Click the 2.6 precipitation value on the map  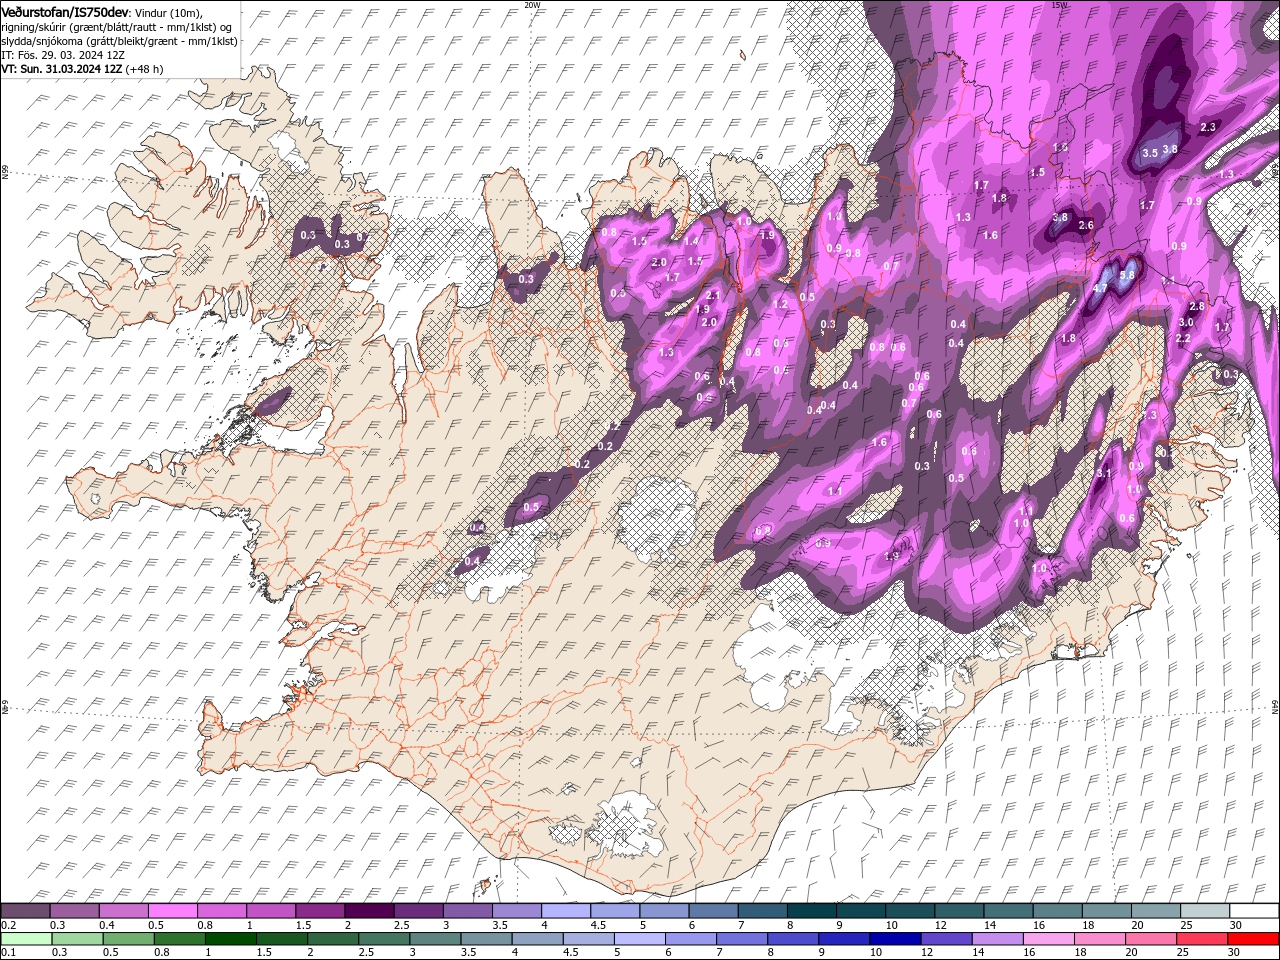pos(1086,225)
